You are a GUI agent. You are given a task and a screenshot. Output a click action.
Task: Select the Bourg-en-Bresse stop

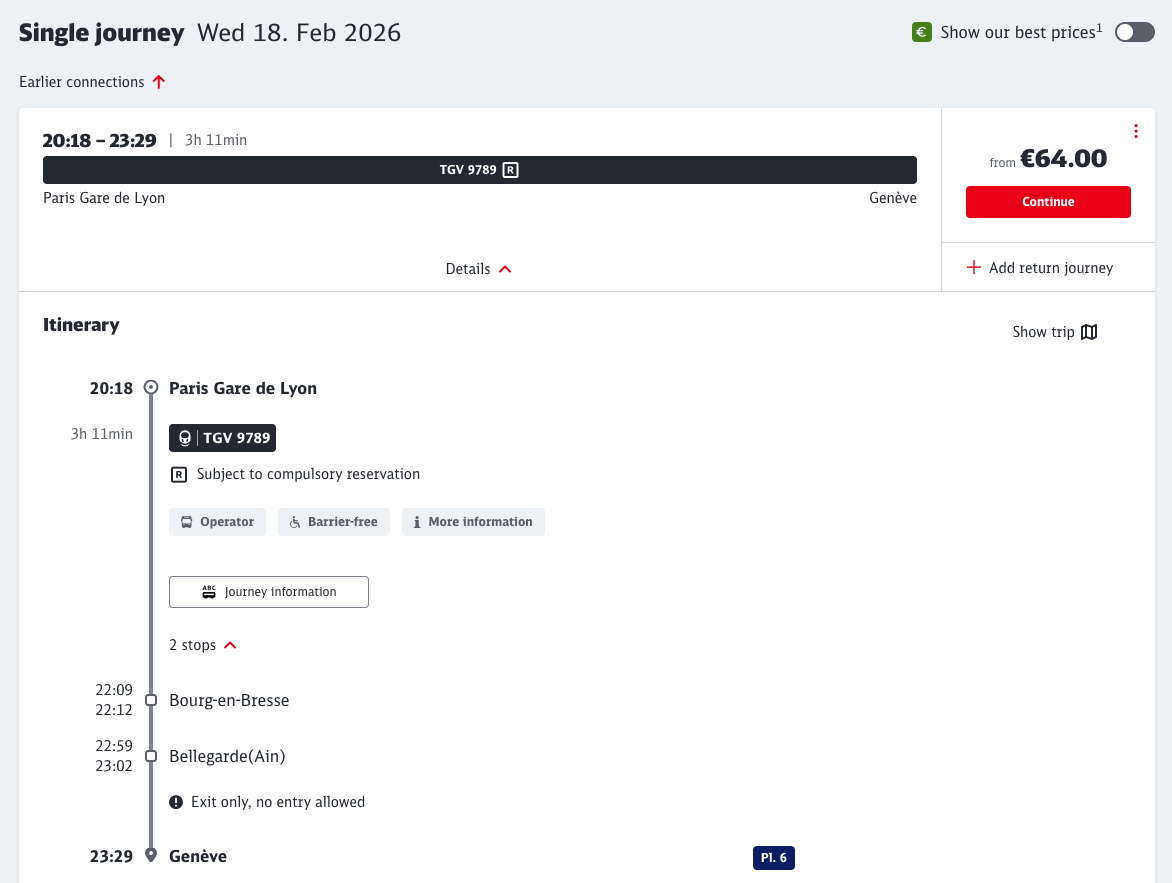[229, 700]
